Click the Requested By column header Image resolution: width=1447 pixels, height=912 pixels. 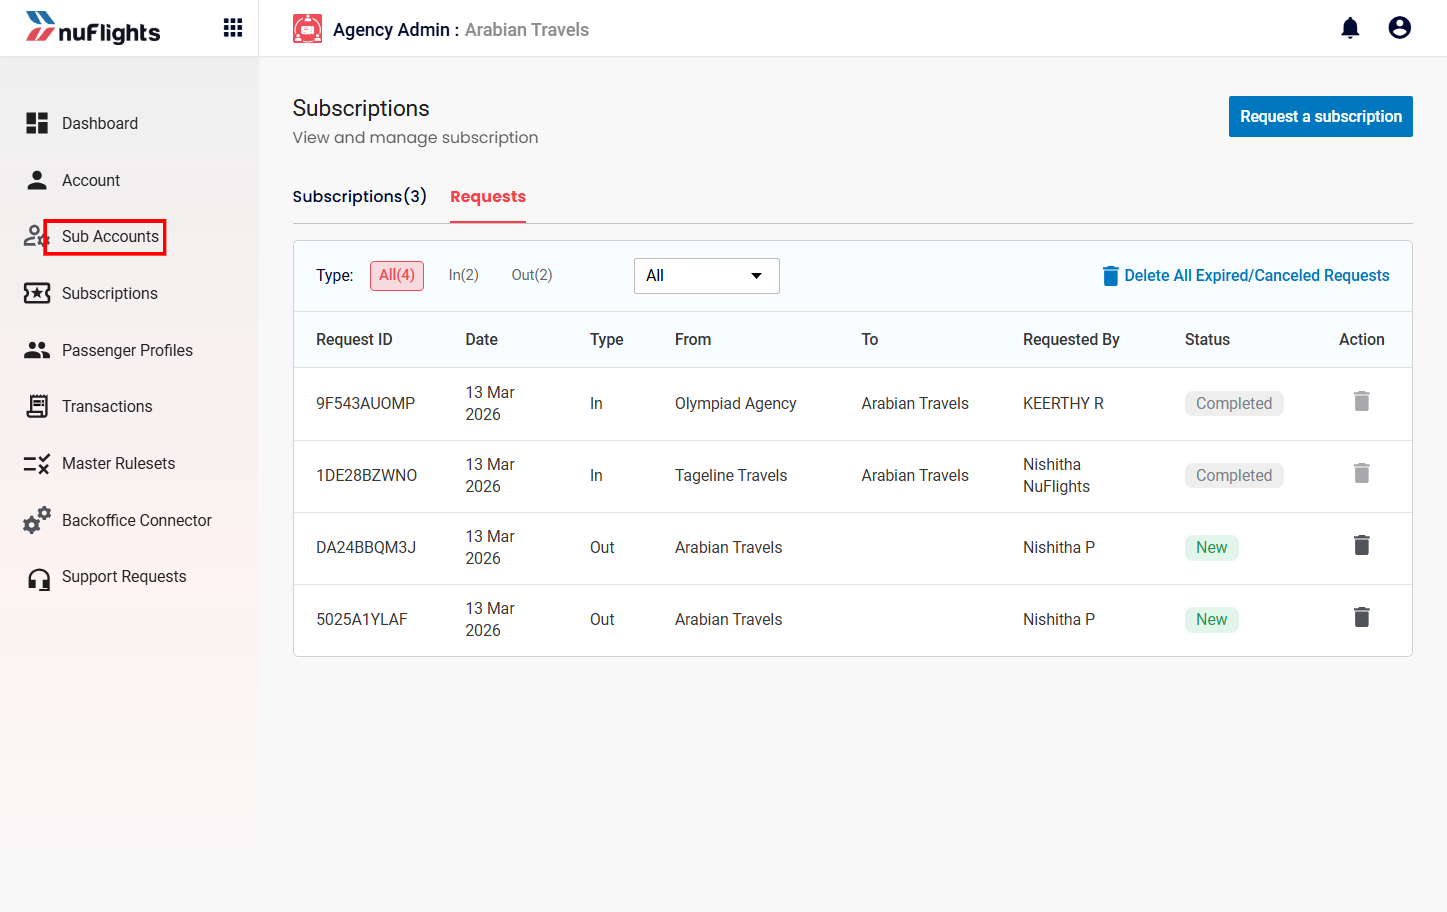(x=1071, y=340)
